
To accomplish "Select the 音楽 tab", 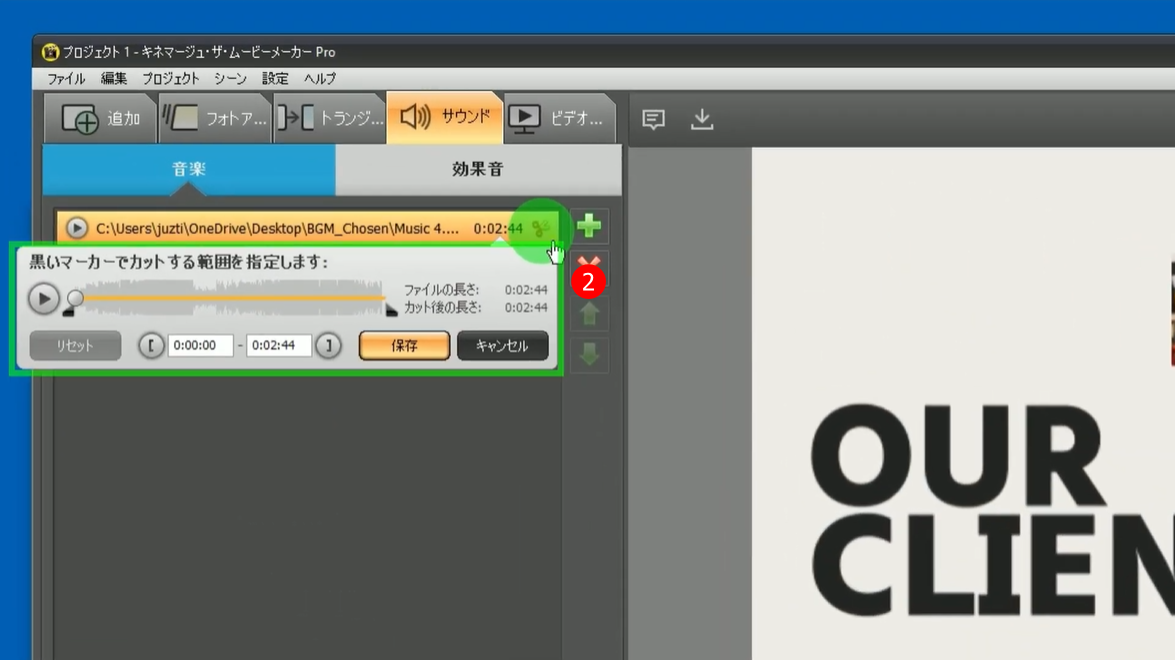I will click(x=189, y=170).
